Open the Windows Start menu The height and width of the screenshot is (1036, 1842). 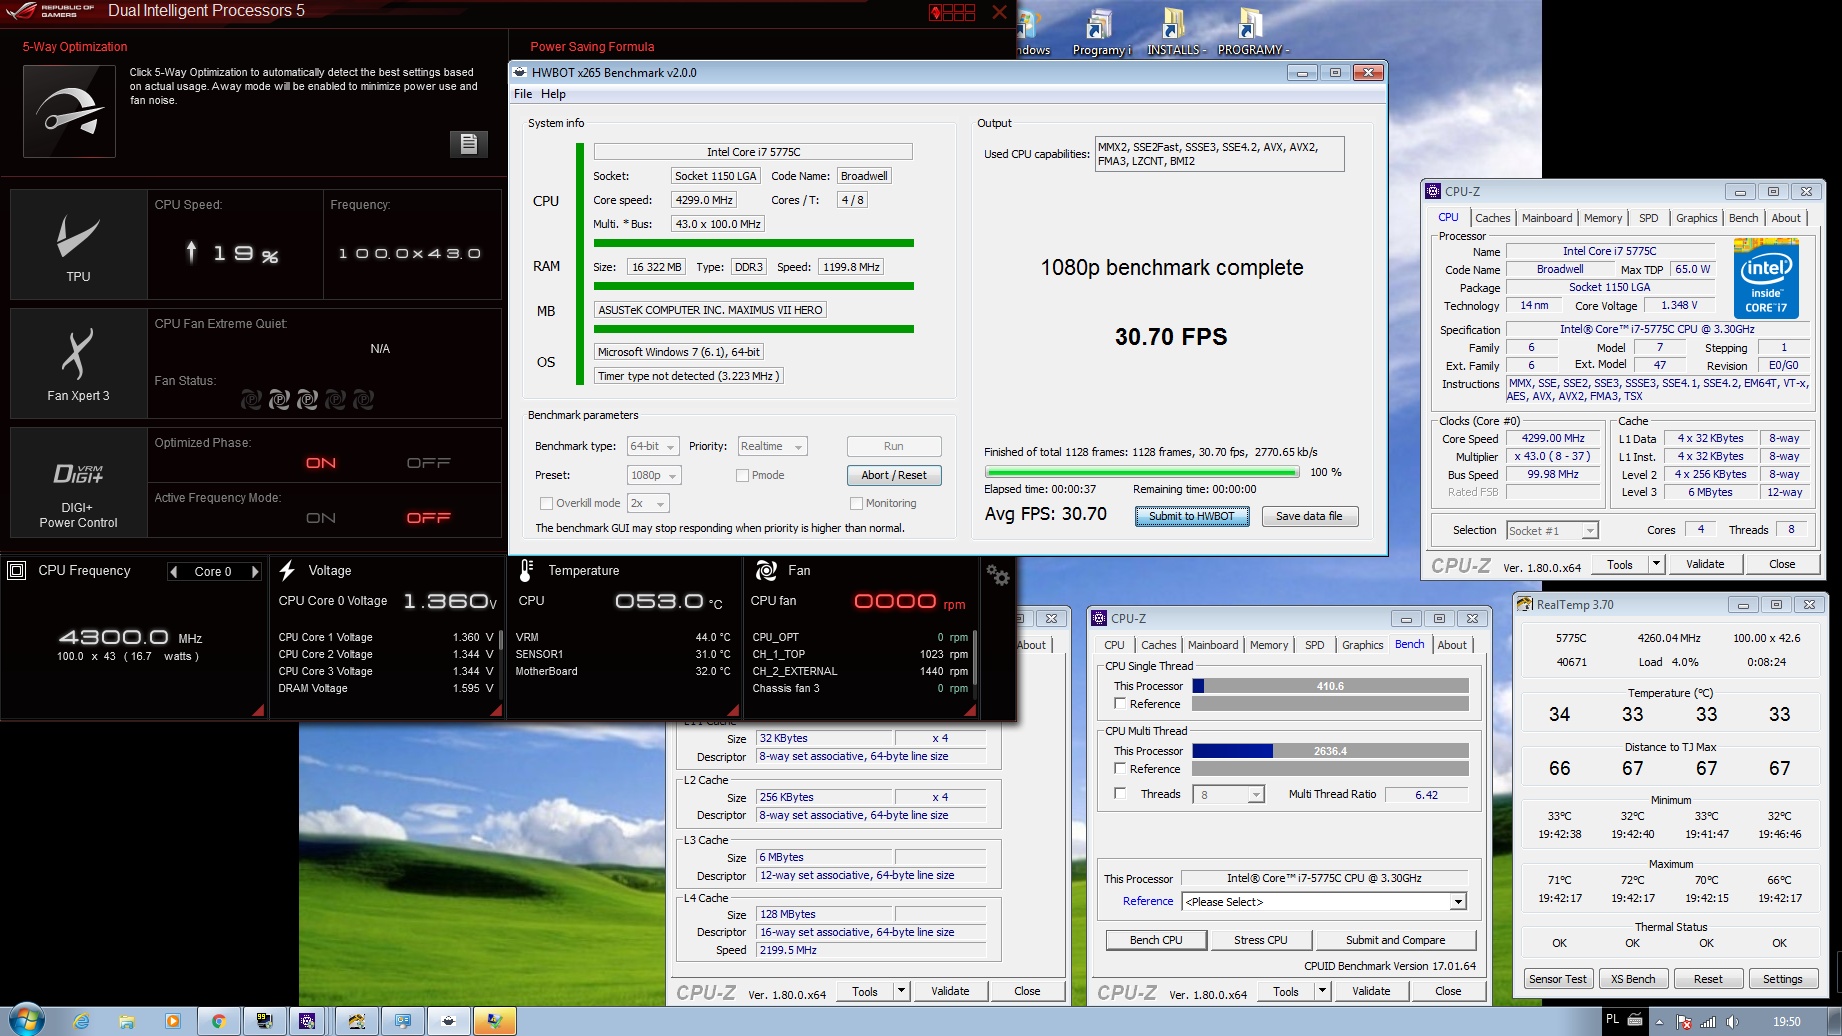coord(26,1020)
